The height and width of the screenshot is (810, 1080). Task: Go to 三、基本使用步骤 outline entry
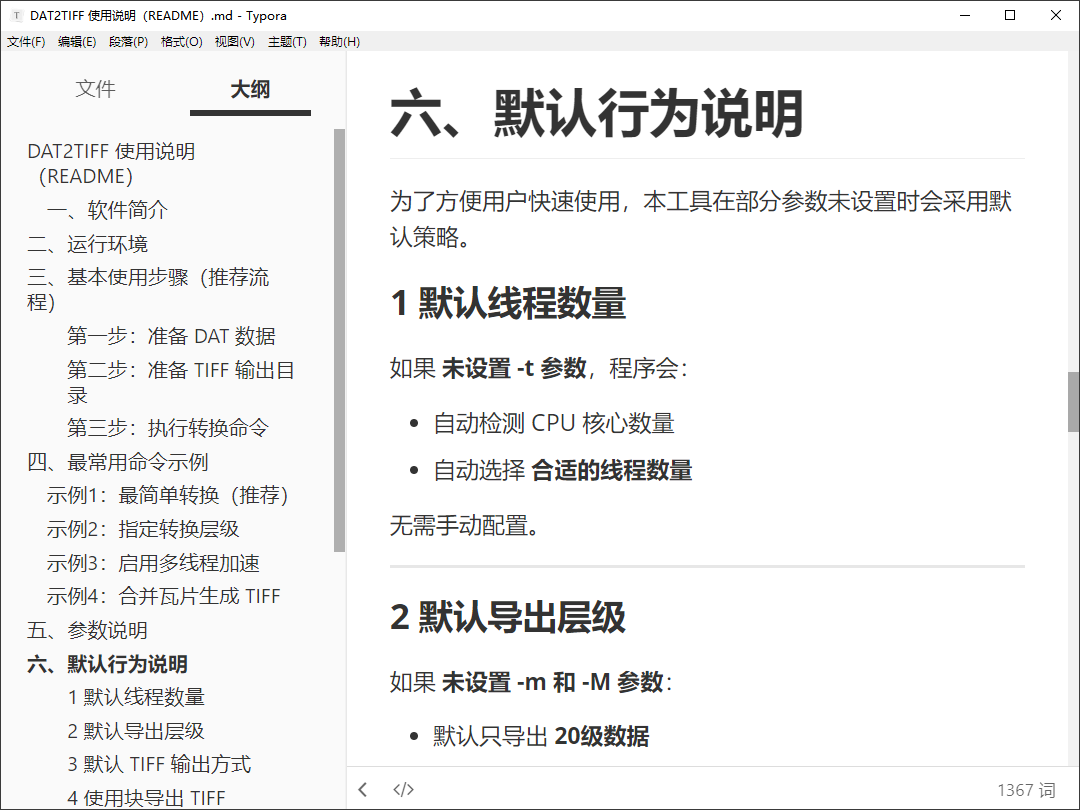[148, 289]
